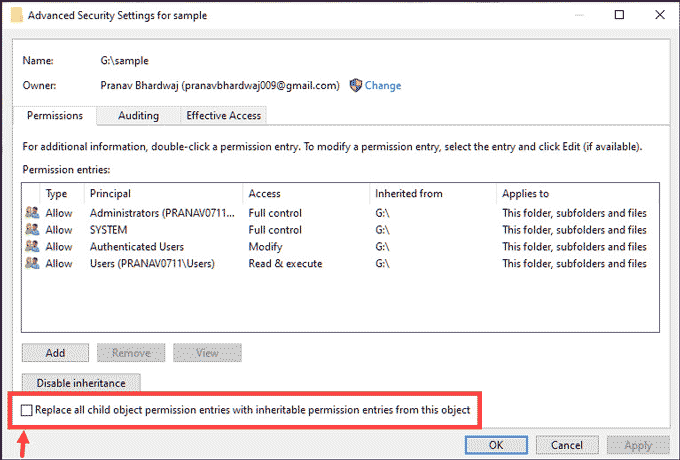Confirm with the OK button
Viewport: 680px width, 460px height.
coord(496,445)
